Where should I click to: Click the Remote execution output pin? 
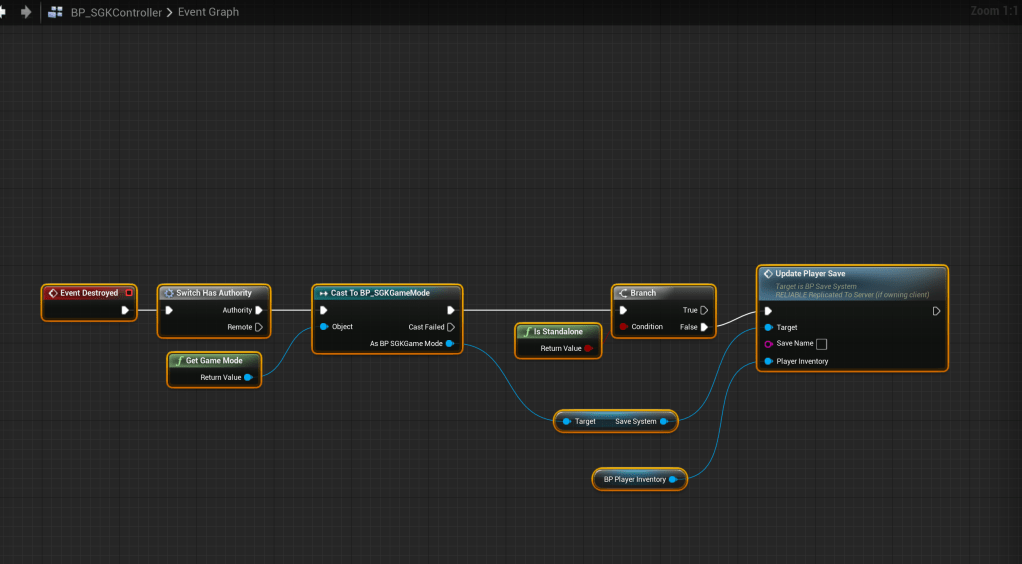(259, 327)
